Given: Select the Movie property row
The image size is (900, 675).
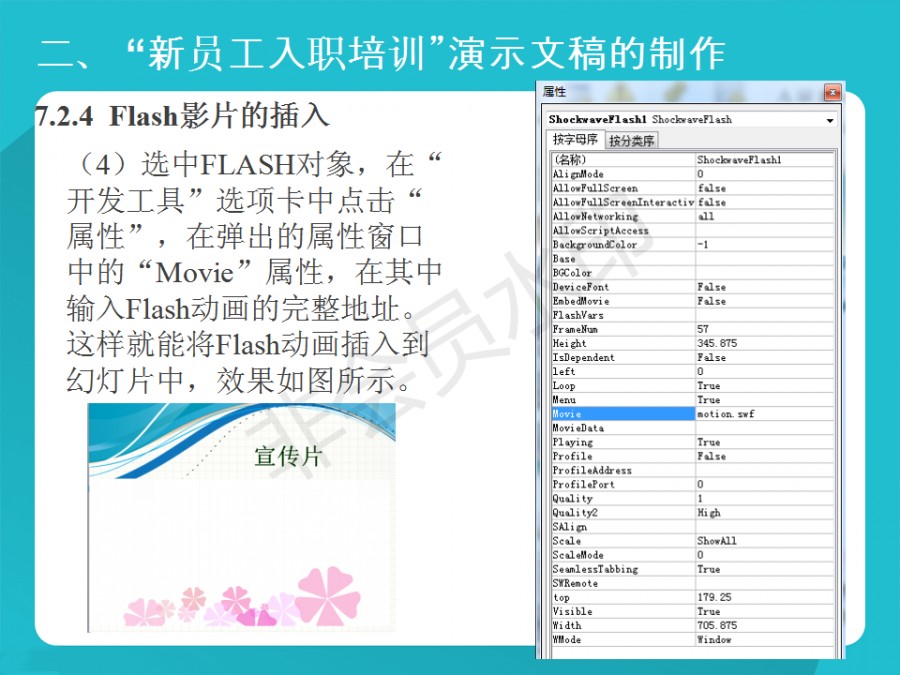Looking at the screenshot, I should 622,414.
